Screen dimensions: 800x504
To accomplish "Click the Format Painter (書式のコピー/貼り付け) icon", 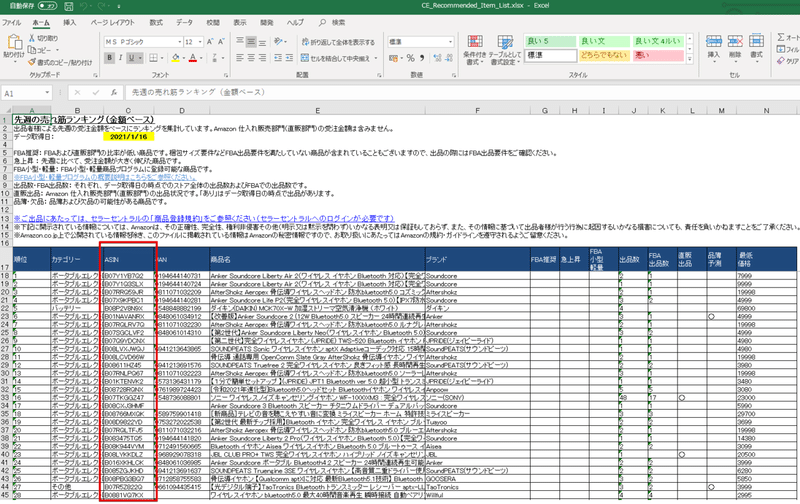I will pyautogui.click(x=32, y=62).
